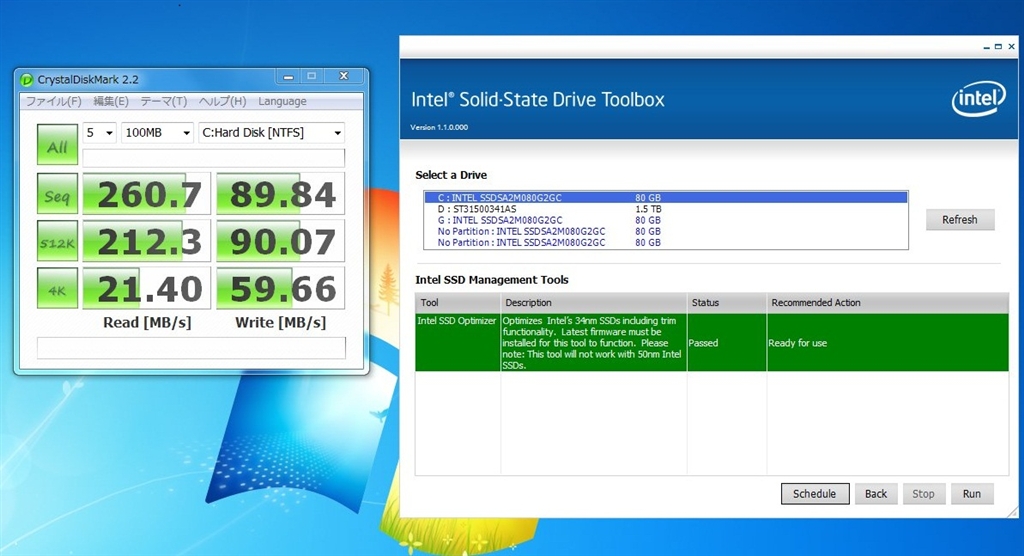Close the CrystalDiskMark window

[x=342, y=76]
